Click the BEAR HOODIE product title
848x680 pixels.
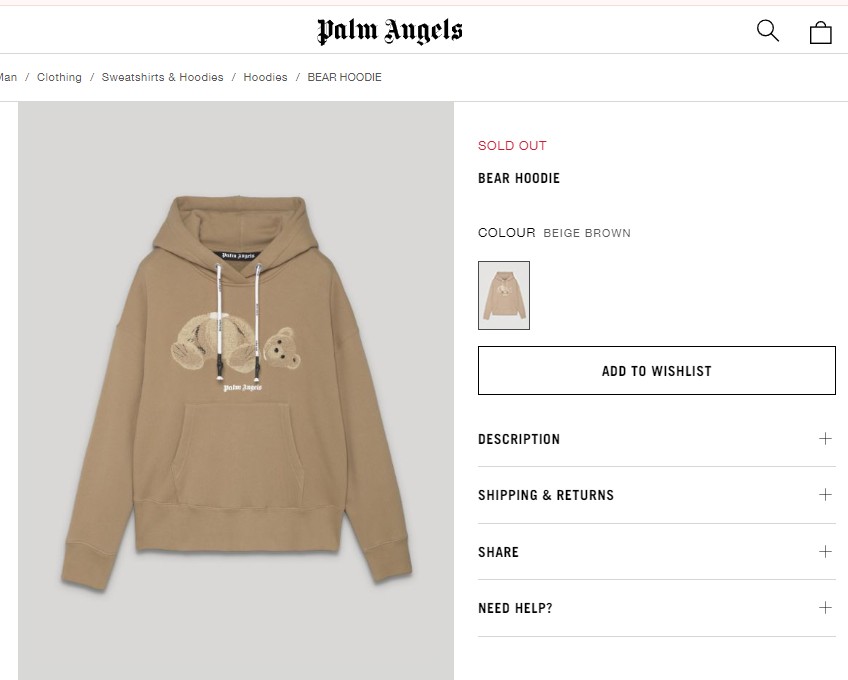tap(519, 178)
